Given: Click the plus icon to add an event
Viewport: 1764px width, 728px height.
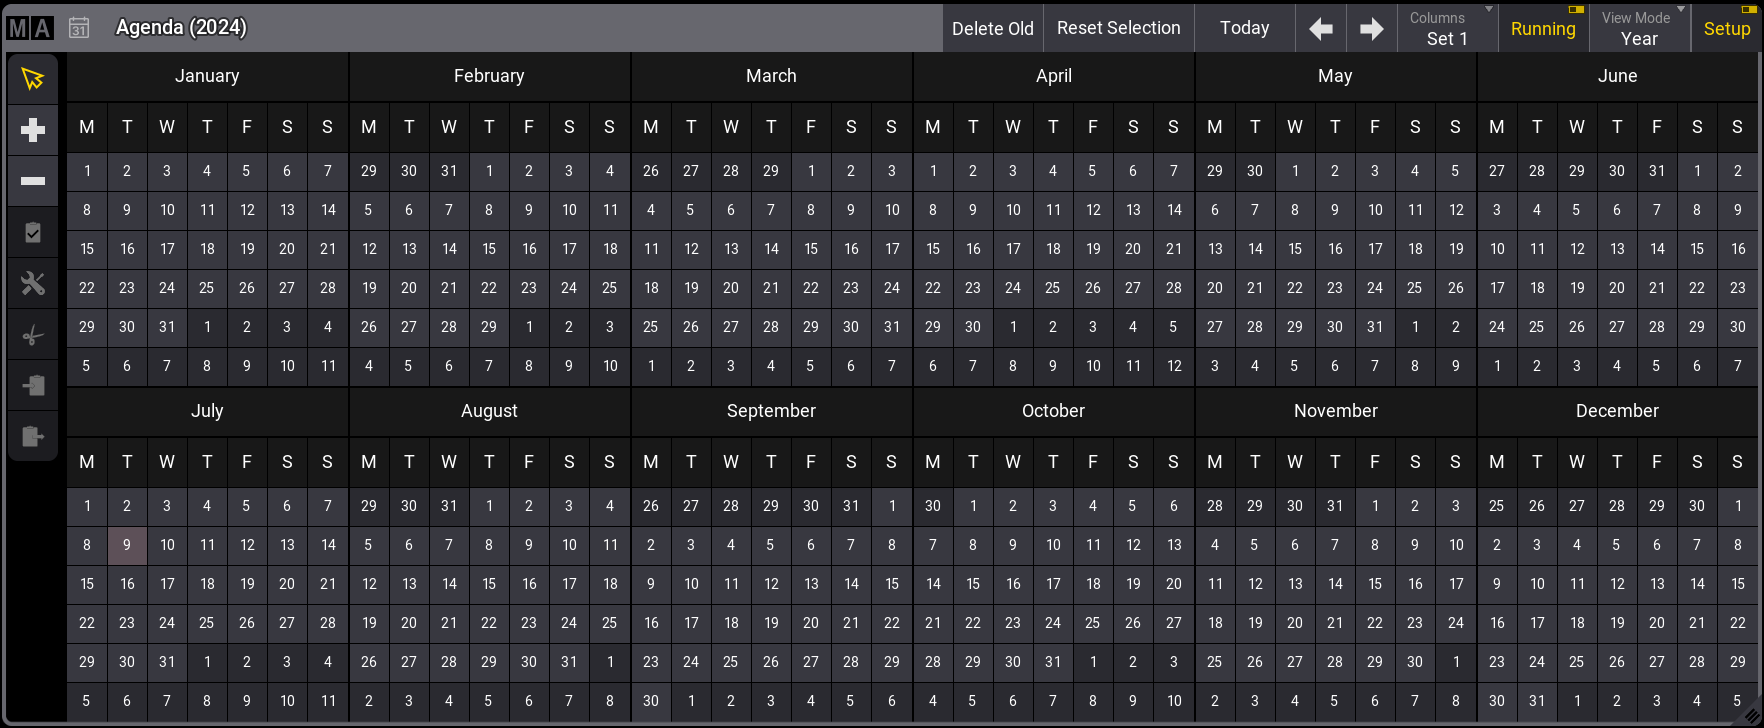Looking at the screenshot, I should 33,130.
